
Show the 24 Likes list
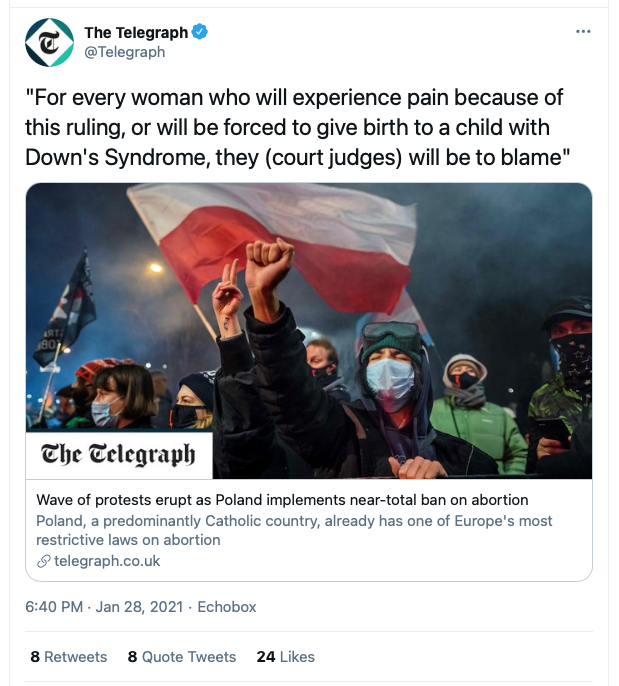click(286, 657)
